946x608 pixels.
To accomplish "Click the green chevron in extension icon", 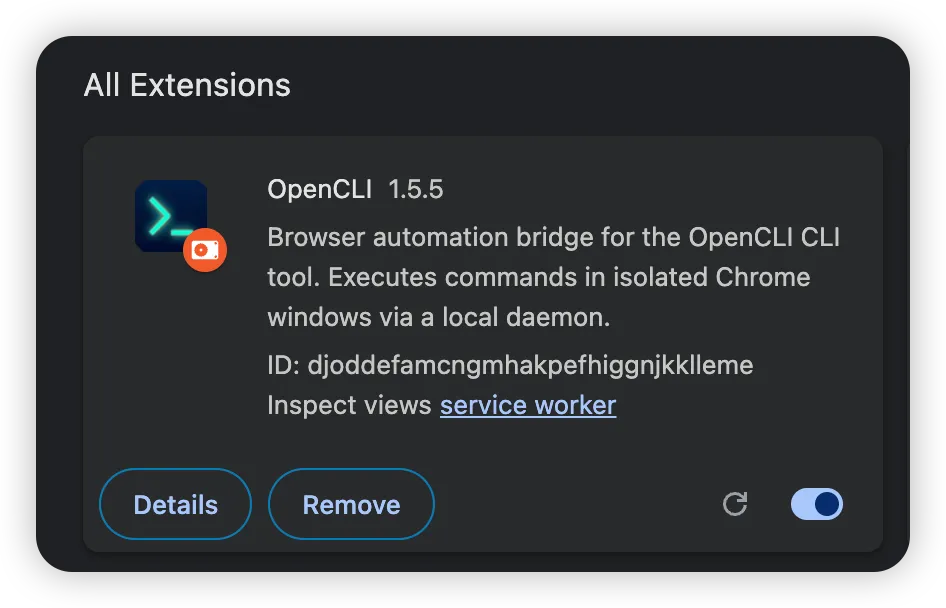I will [x=159, y=215].
